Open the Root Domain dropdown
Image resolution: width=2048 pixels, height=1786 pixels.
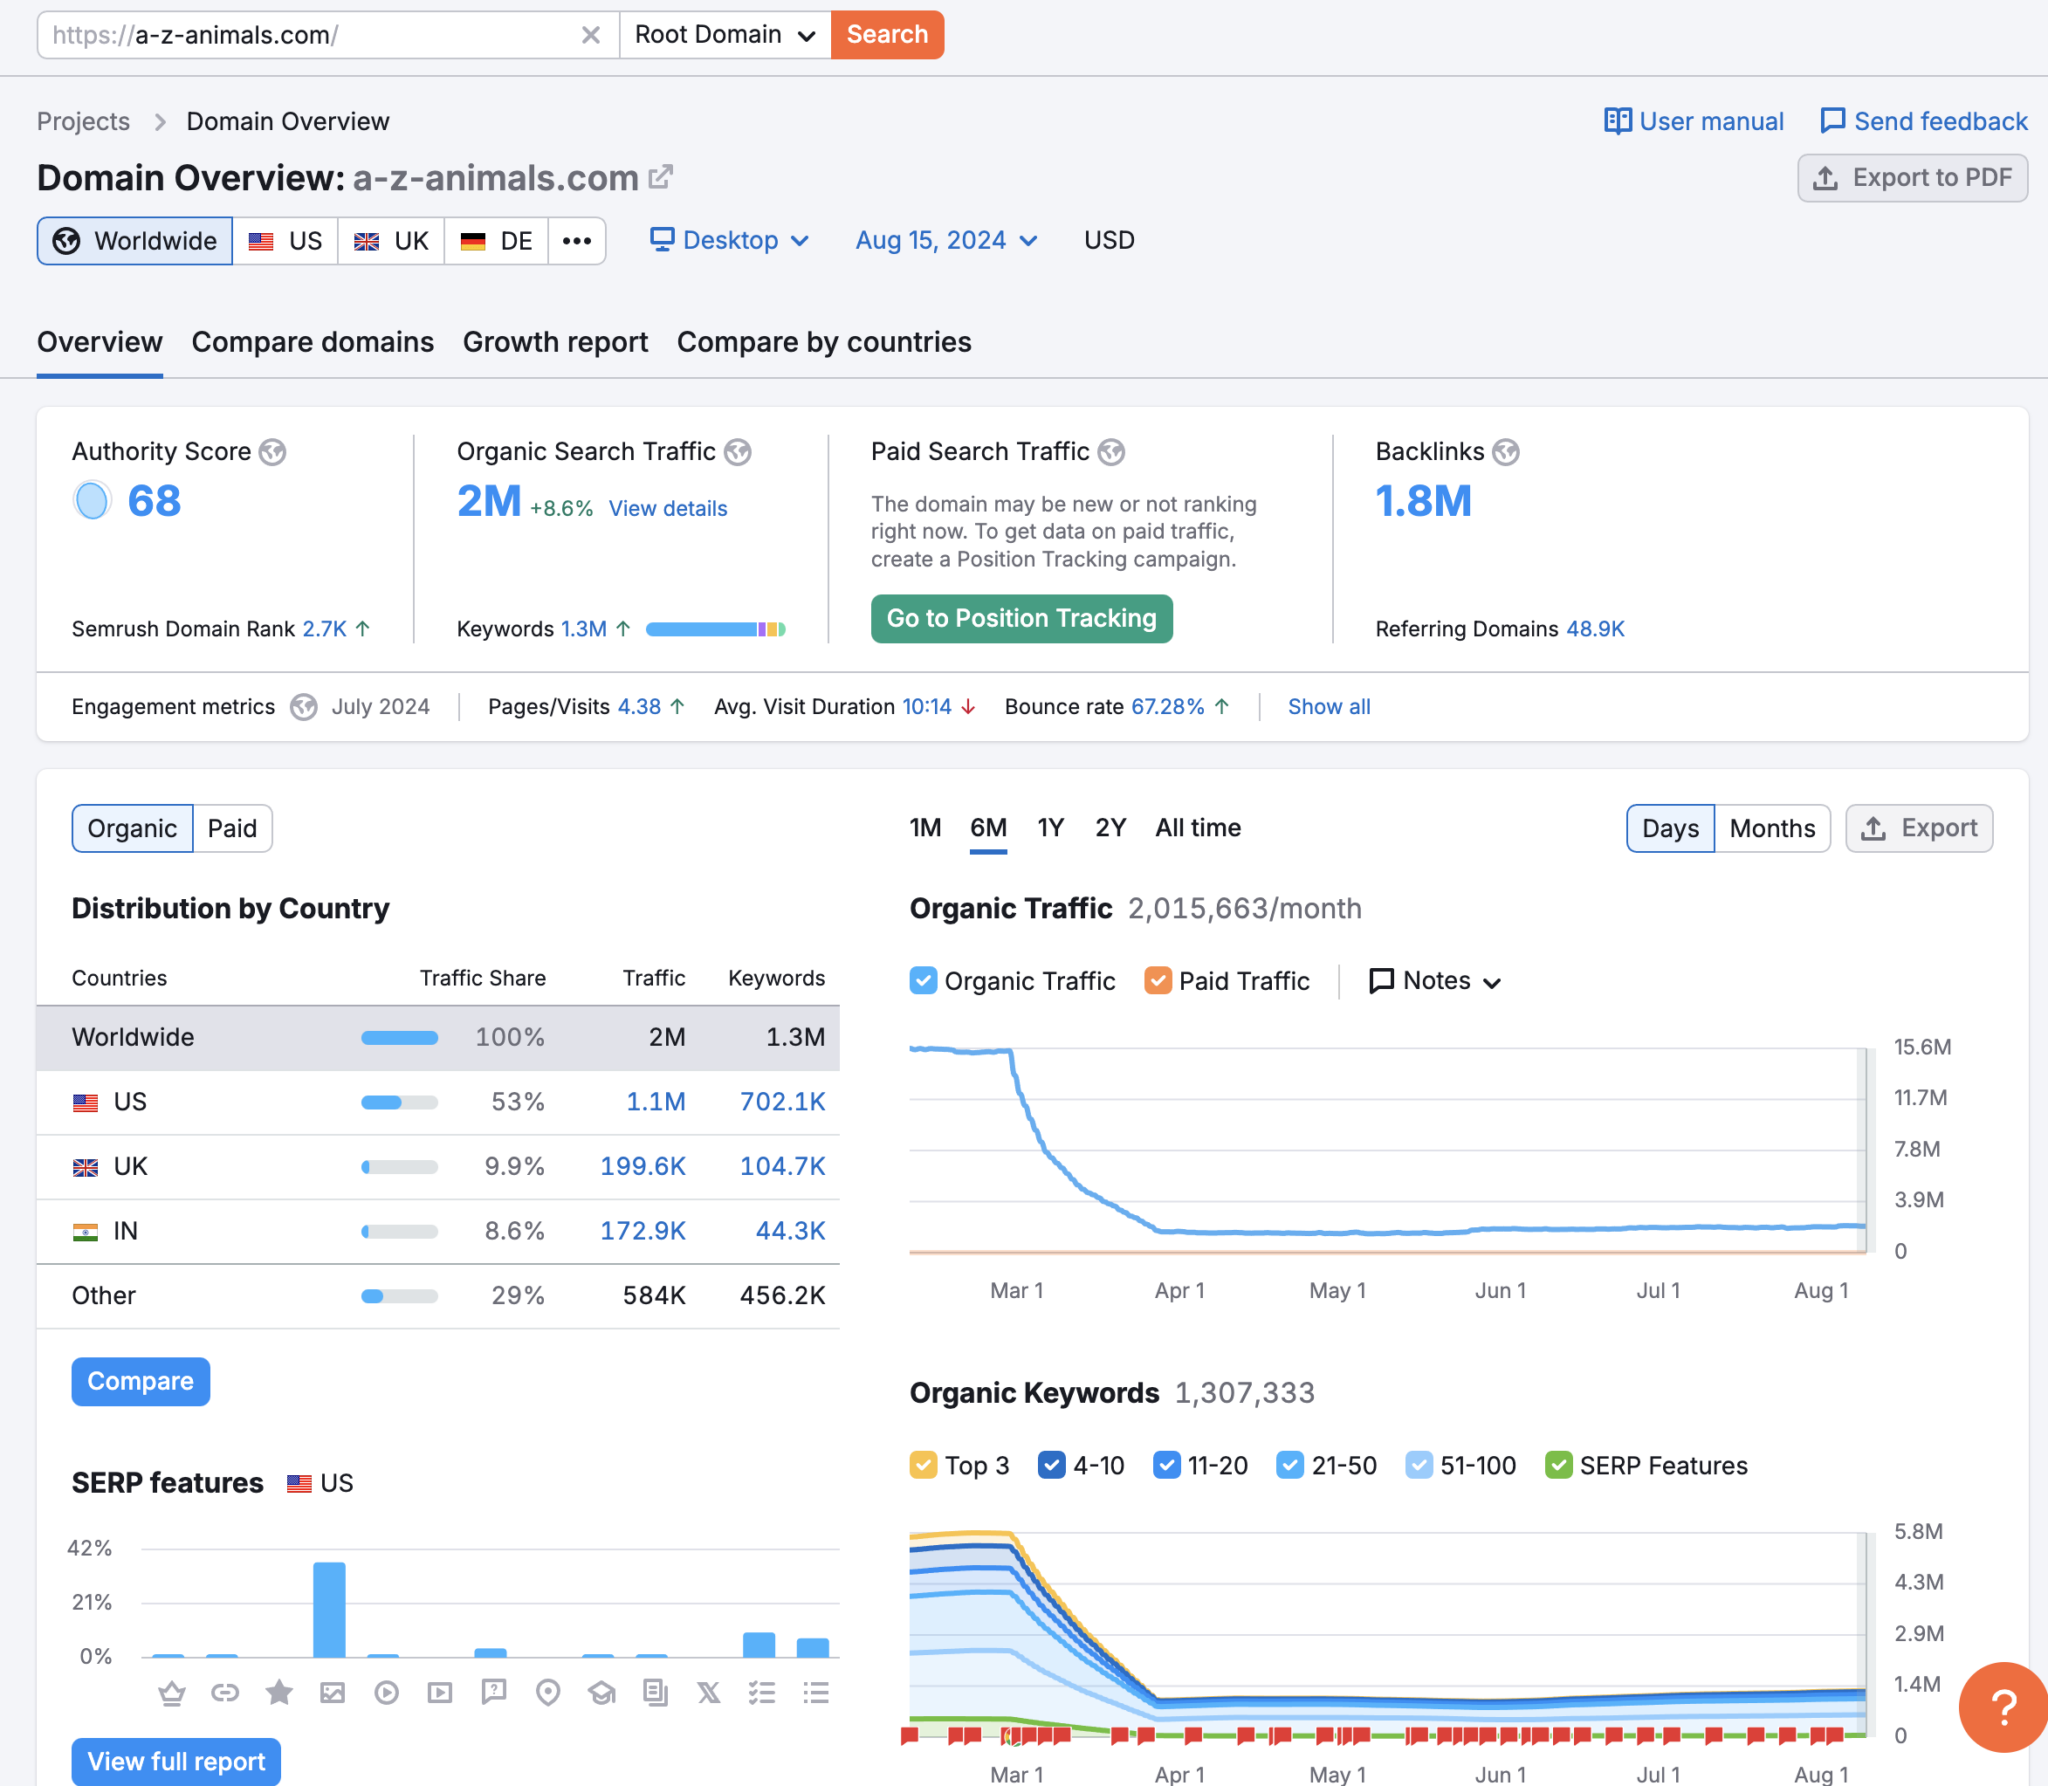[725, 35]
